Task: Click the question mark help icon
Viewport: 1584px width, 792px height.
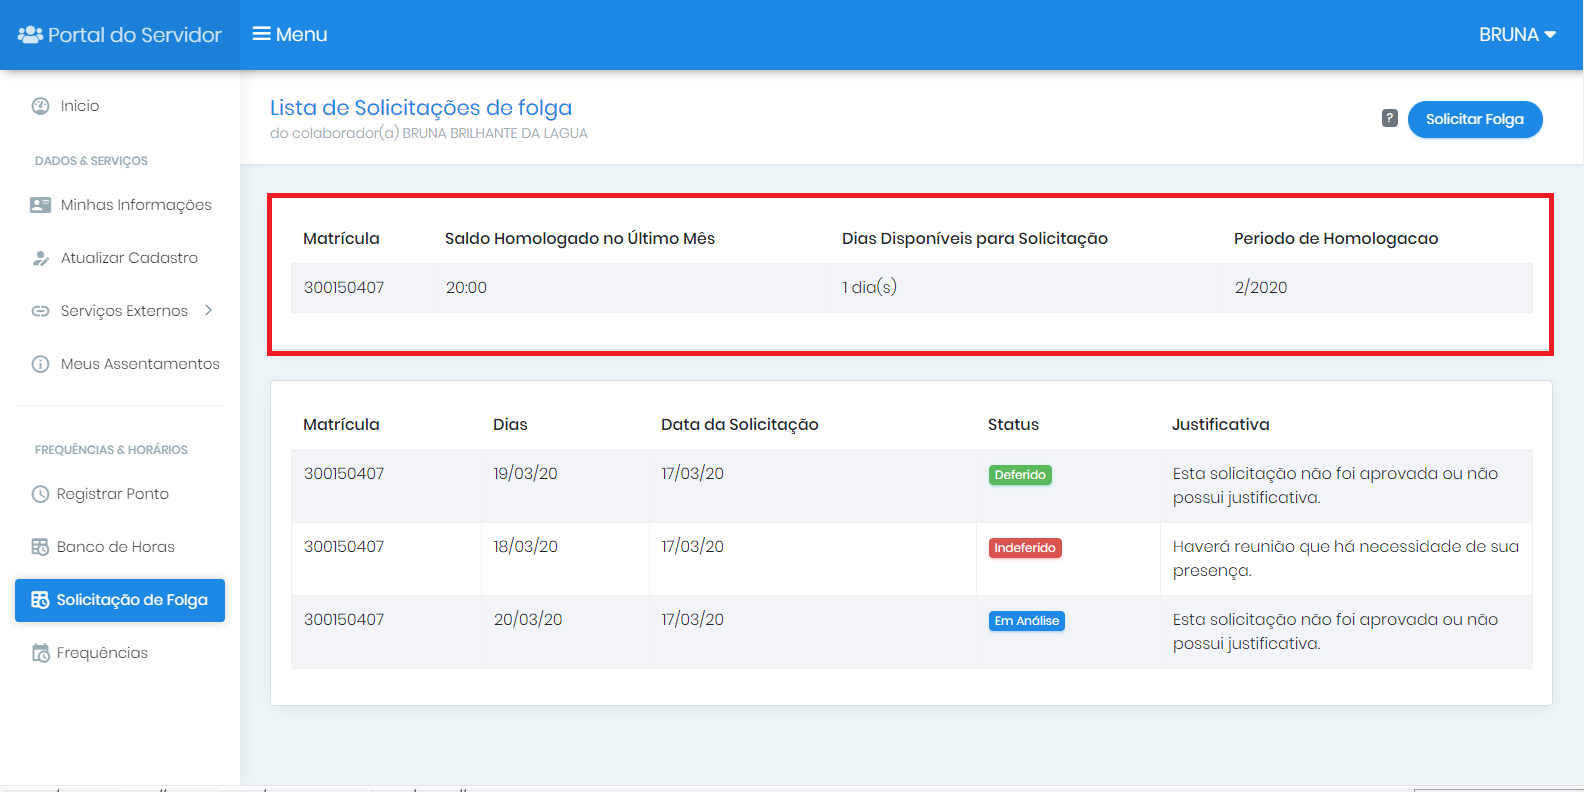Action: (x=1390, y=118)
